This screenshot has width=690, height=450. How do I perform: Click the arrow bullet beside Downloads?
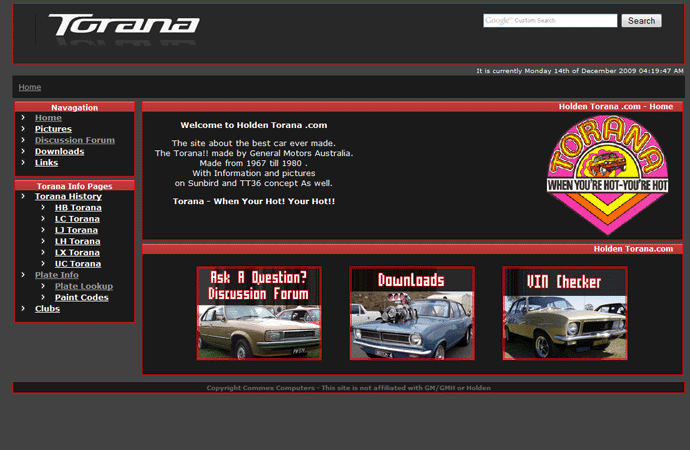[x=23, y=151]
